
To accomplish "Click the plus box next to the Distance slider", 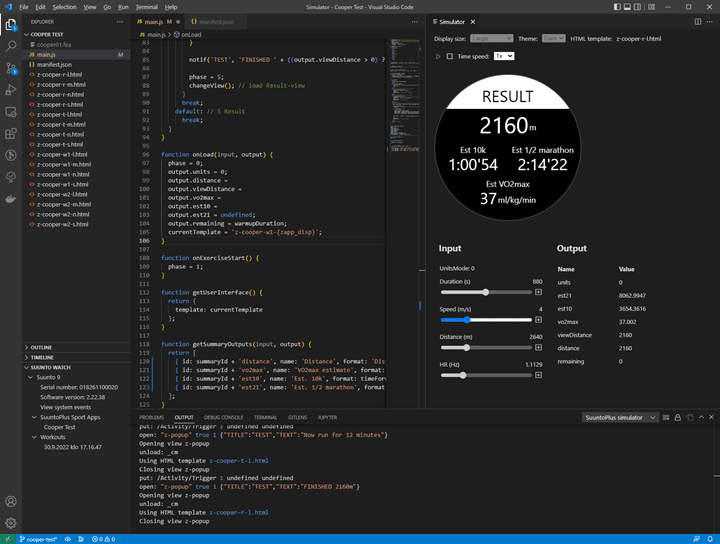I will (538, 348).
